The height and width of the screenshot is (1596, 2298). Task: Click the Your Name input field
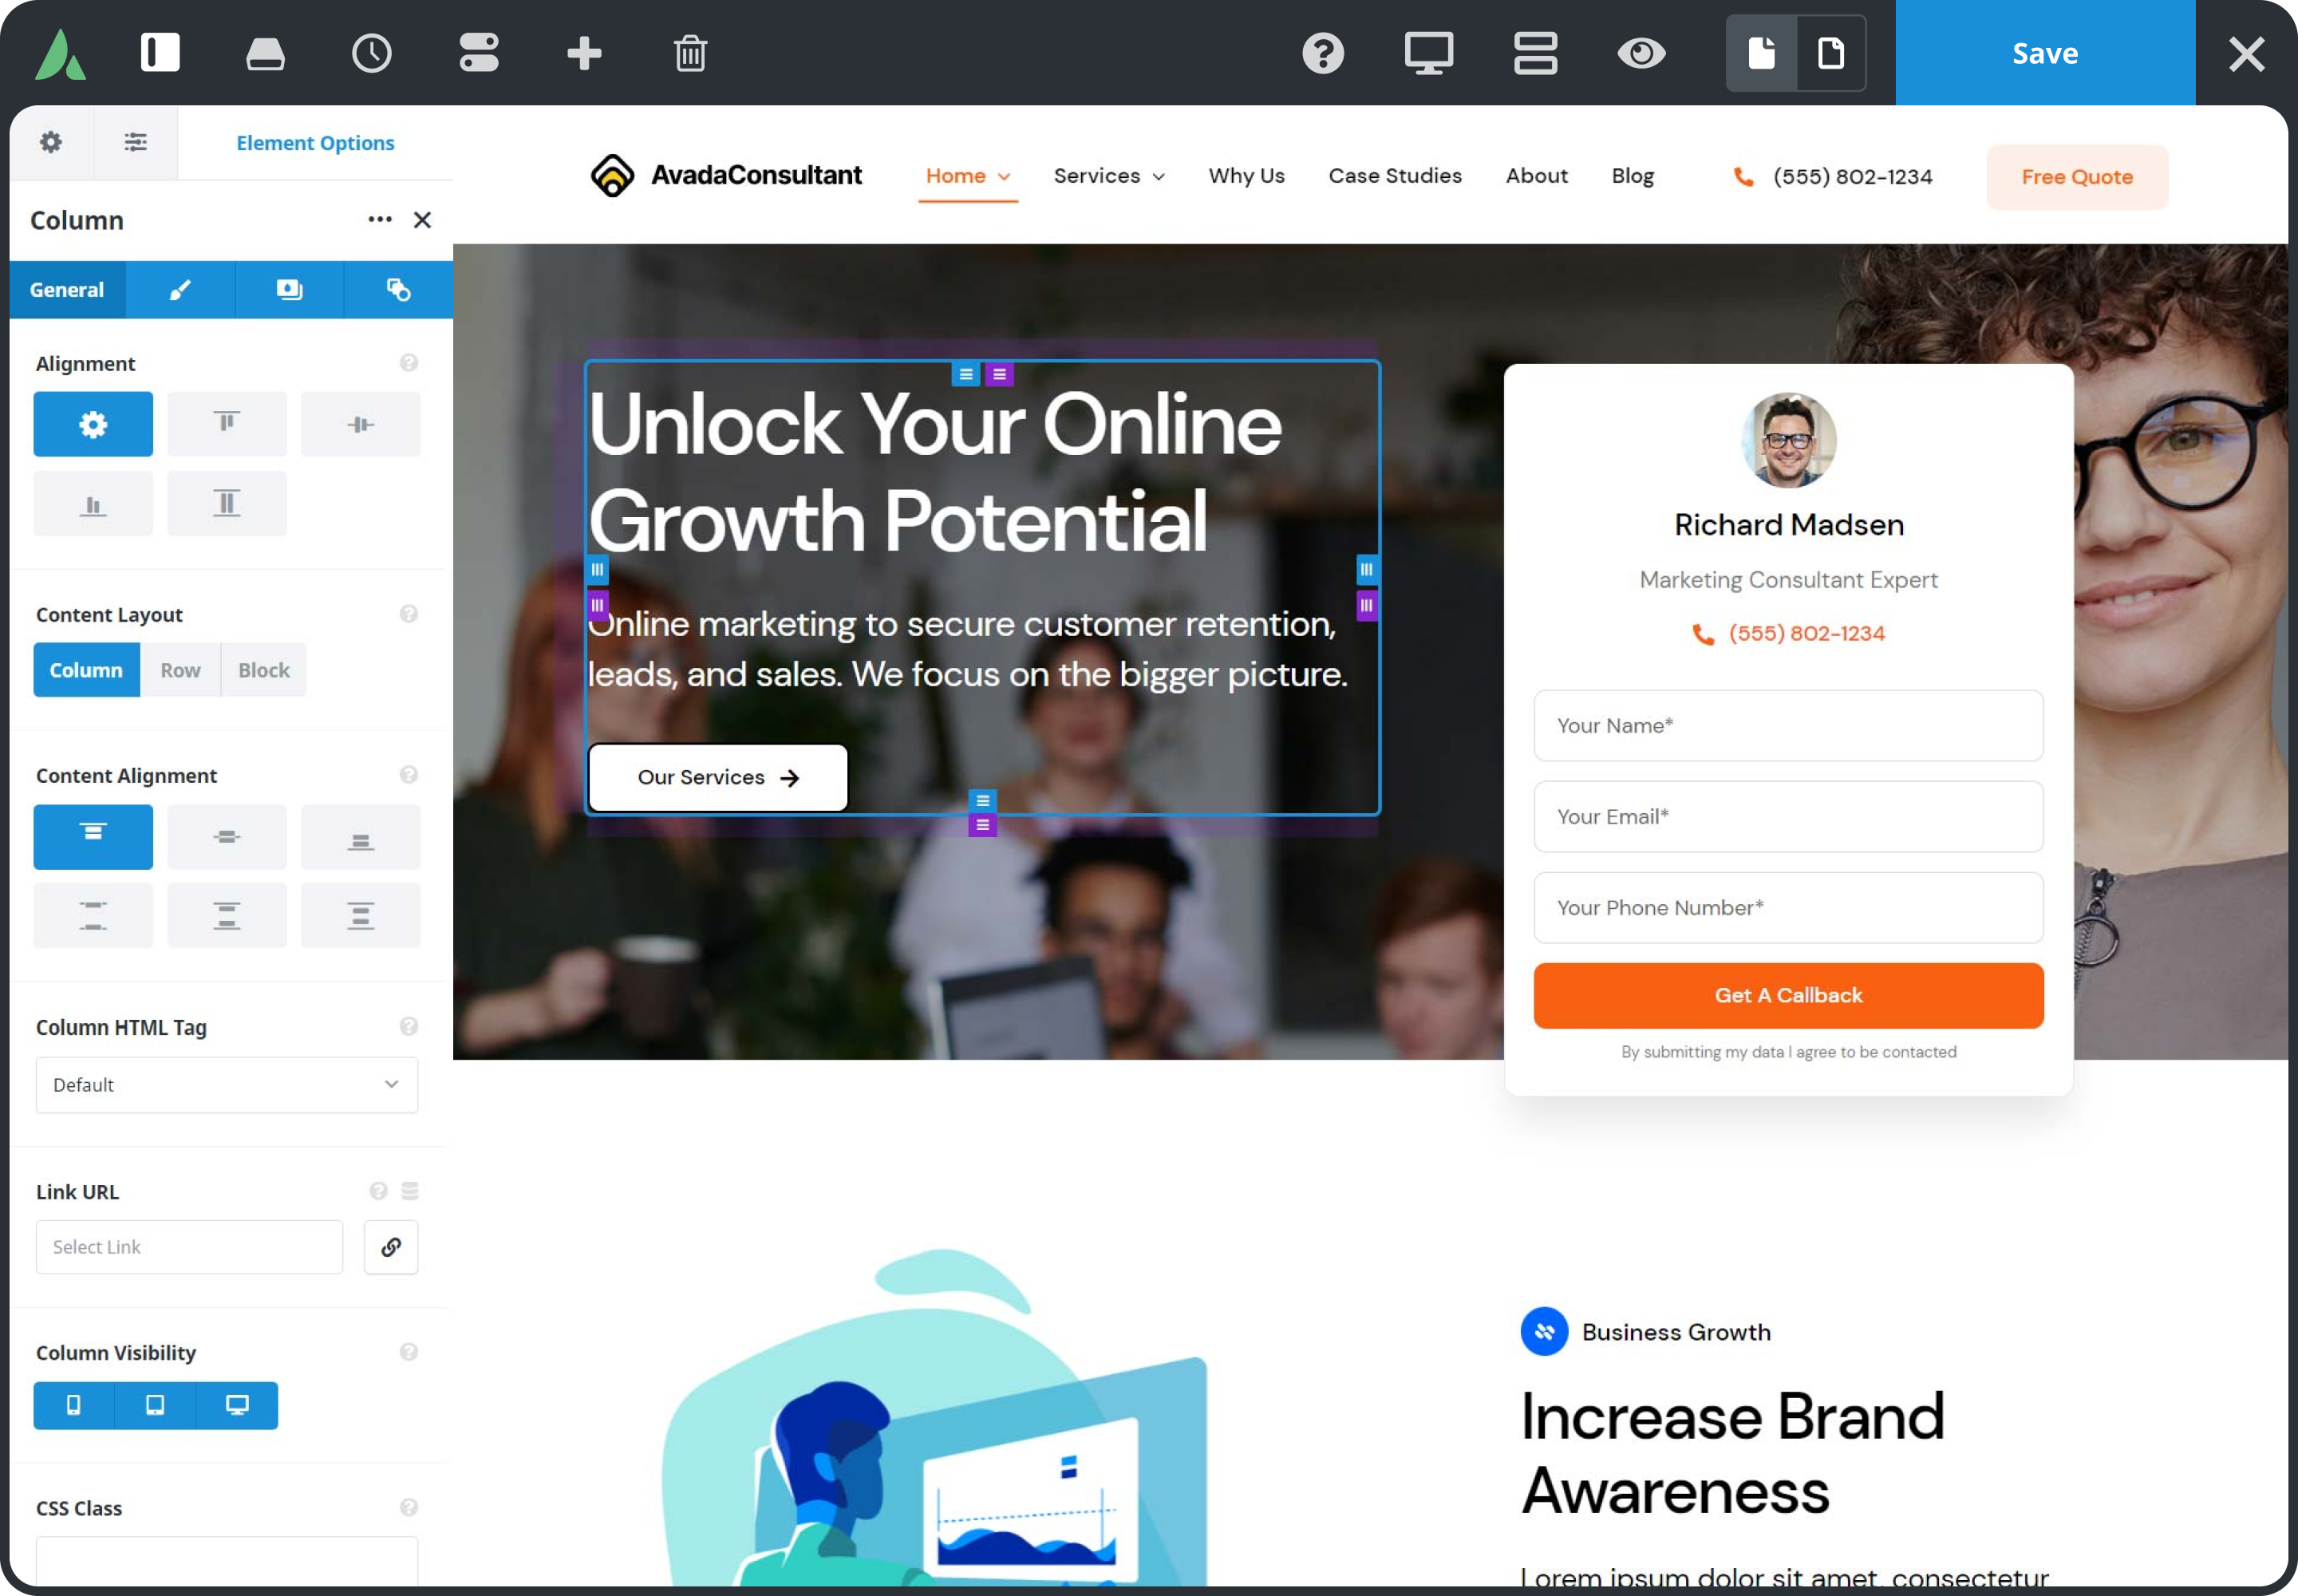point(1788,725)
